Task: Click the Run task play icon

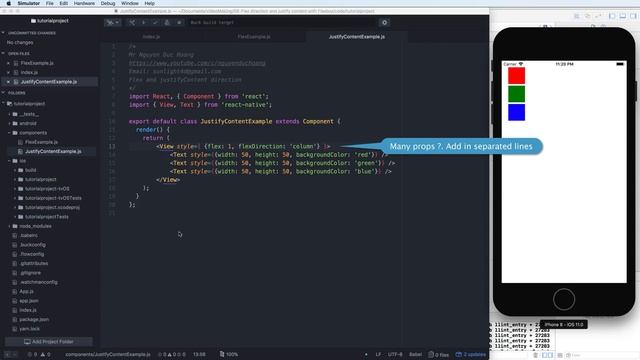Action: (144, 22)
